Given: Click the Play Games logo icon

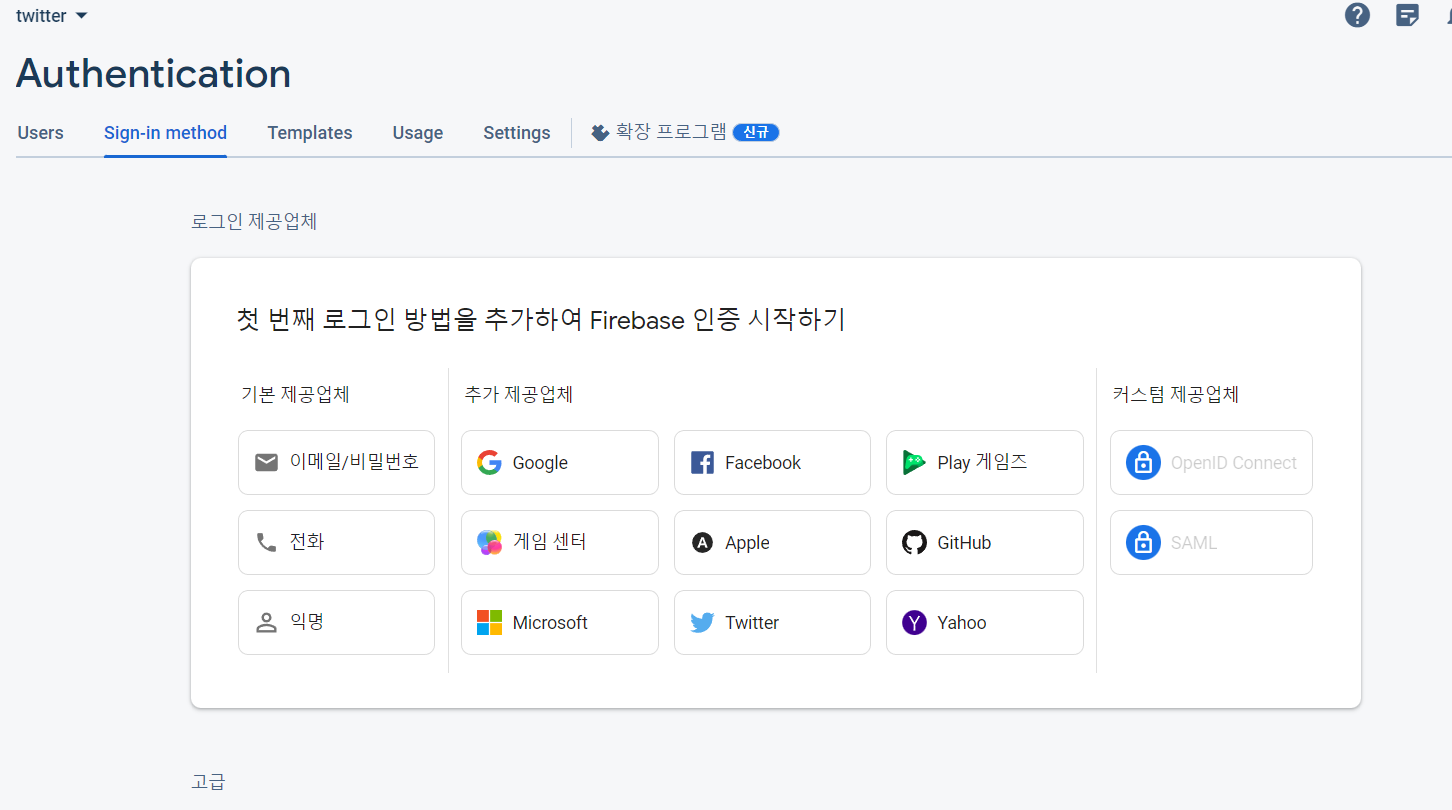Looking at the screenshot, I should coord(914,462).
